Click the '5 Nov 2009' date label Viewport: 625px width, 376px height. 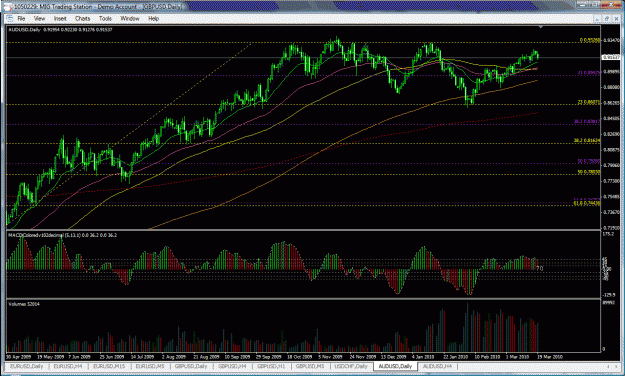pos(330,357)
